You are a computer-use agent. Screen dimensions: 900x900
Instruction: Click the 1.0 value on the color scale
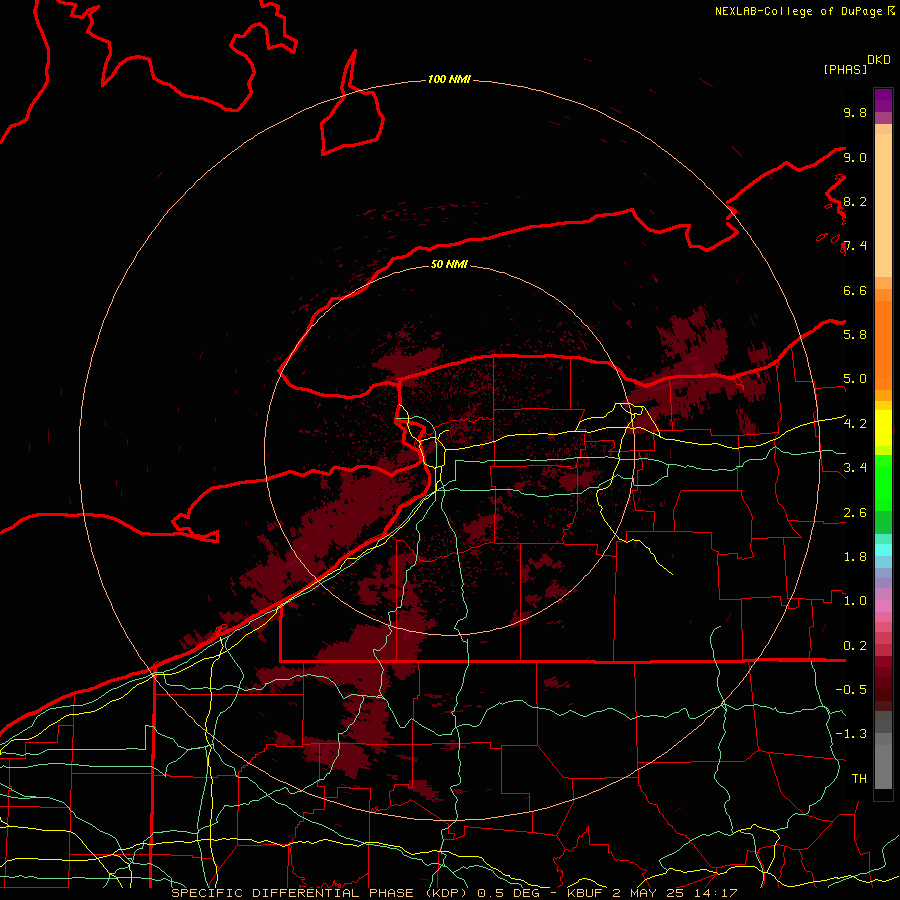[855, 601]
